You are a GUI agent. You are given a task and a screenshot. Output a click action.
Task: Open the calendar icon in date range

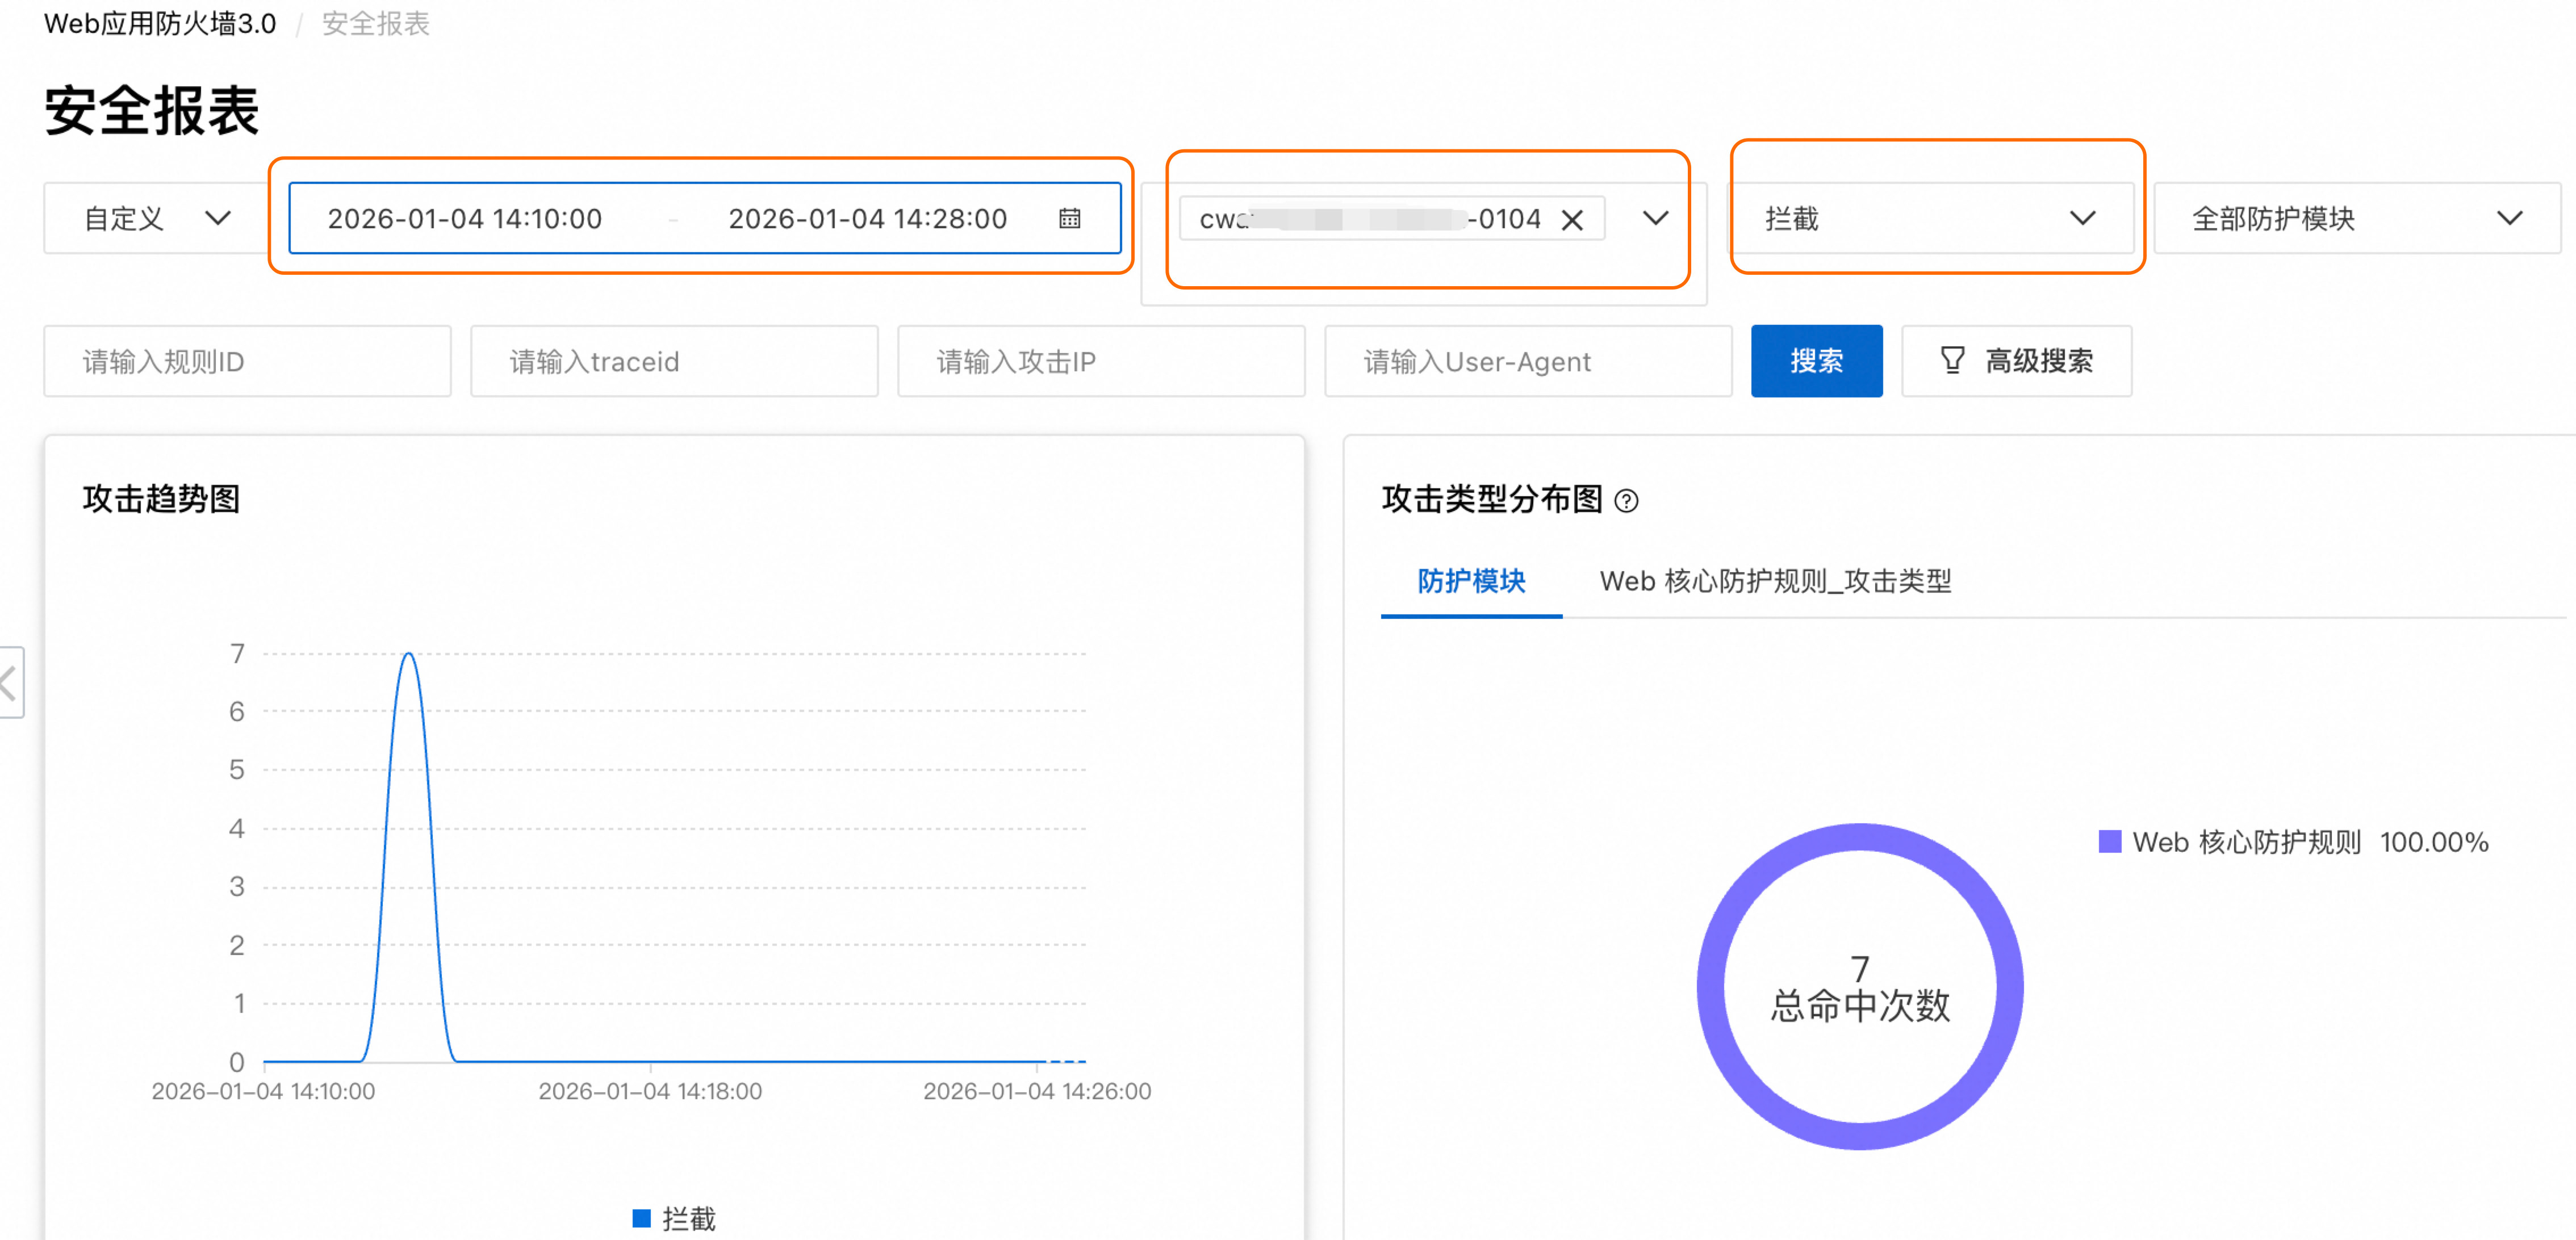click(x=1069, y=218)
